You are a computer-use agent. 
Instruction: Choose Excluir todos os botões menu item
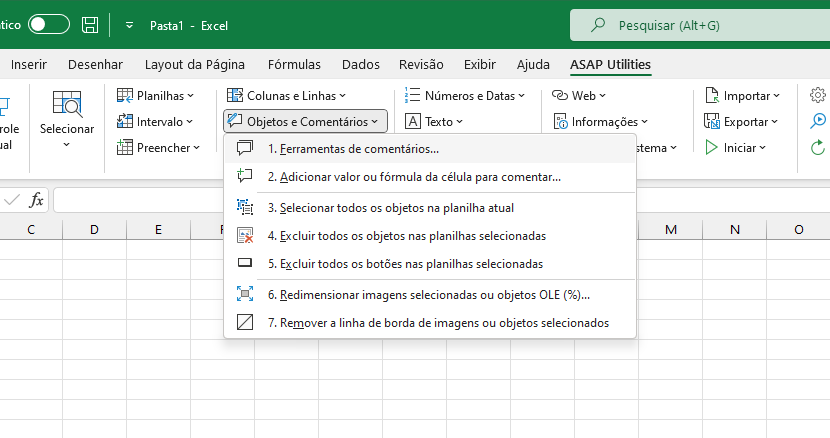[430, 264]
